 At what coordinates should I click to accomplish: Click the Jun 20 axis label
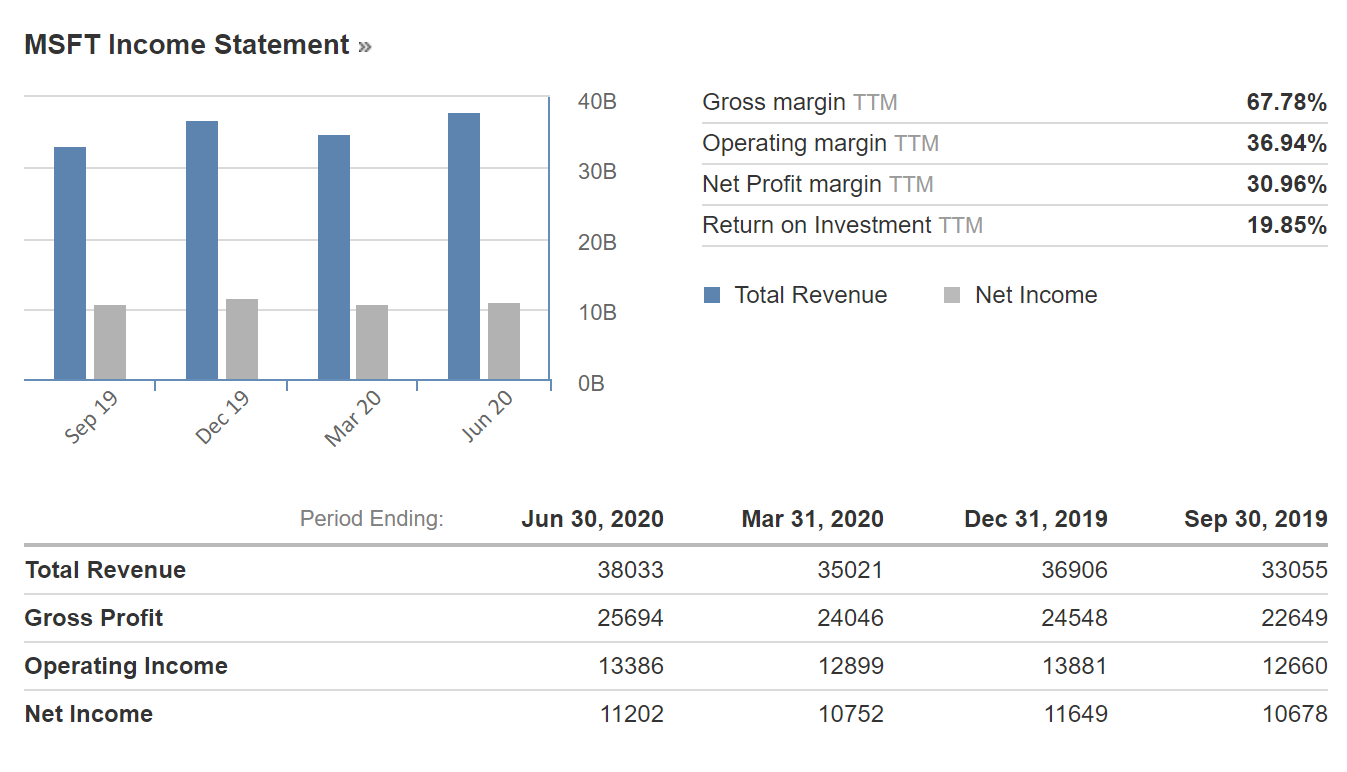(x=487, y=416)
